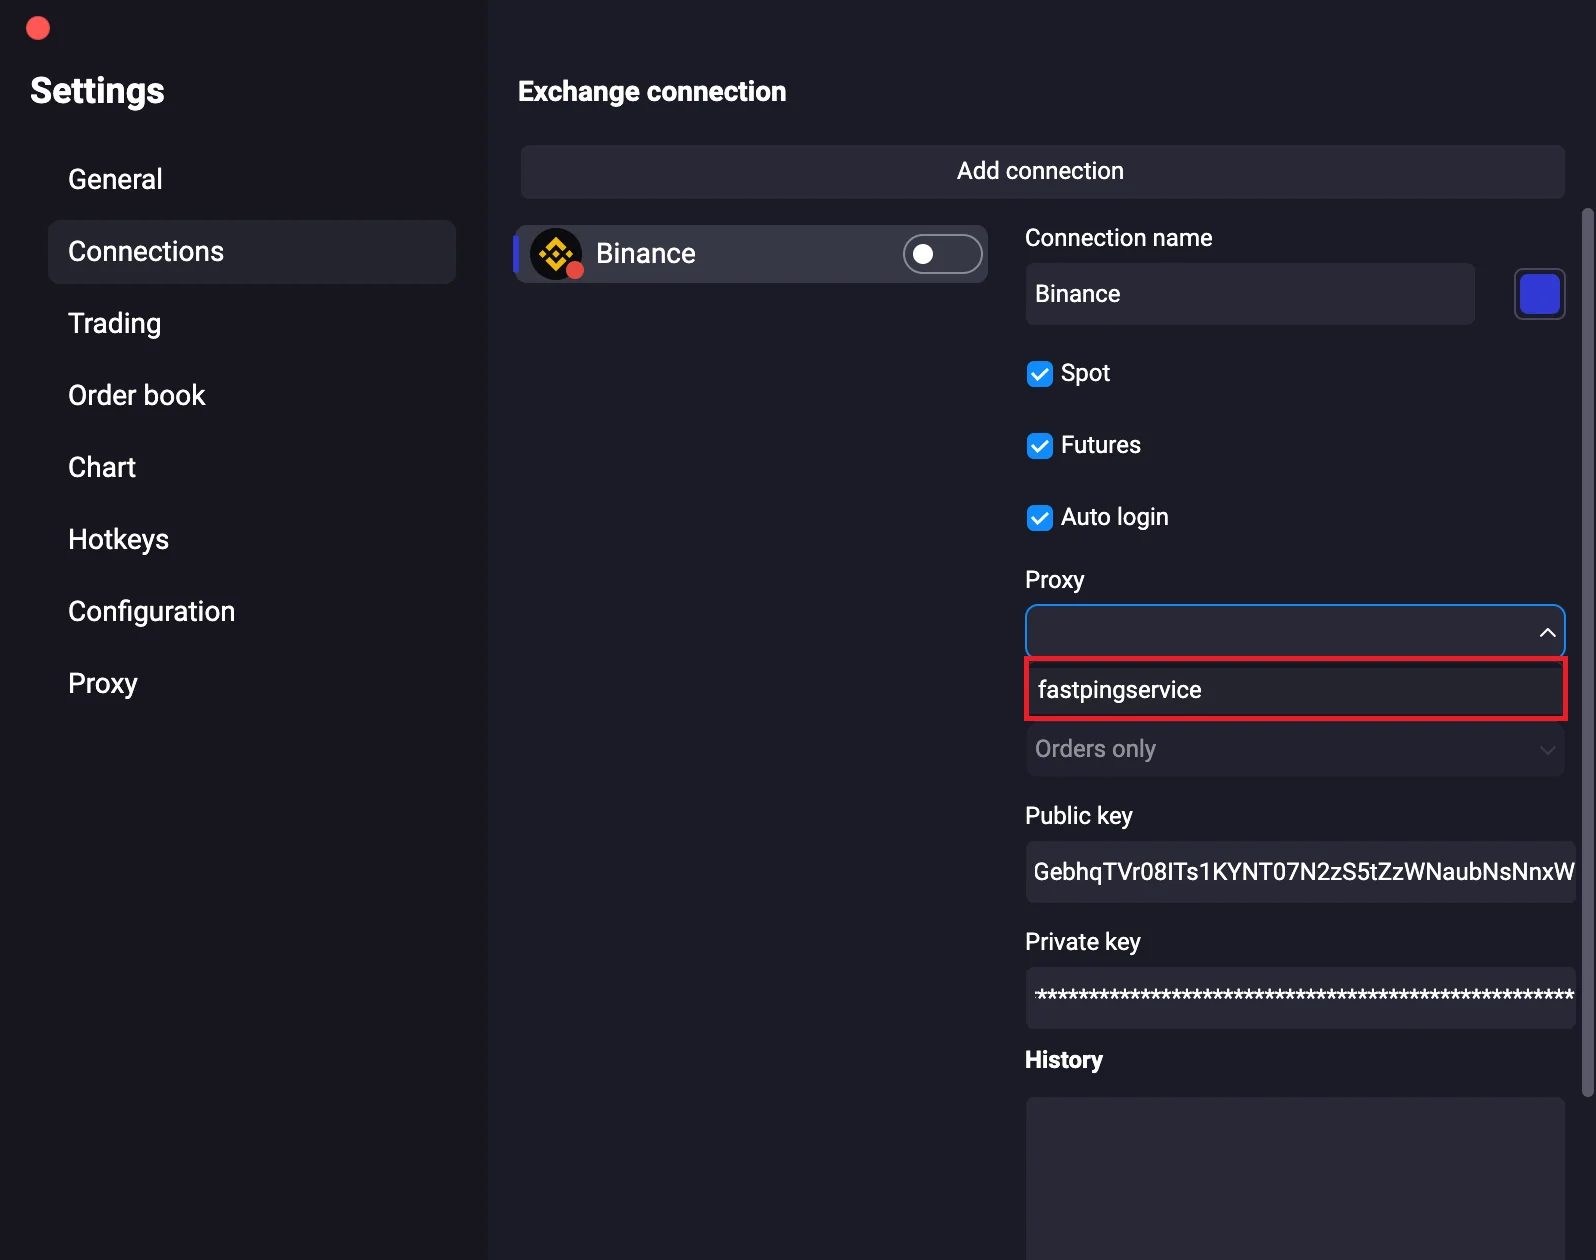The image size is (1596, 1260).
Task: Open the Orders only dropdown
Action: click(x=1294, y=750)
